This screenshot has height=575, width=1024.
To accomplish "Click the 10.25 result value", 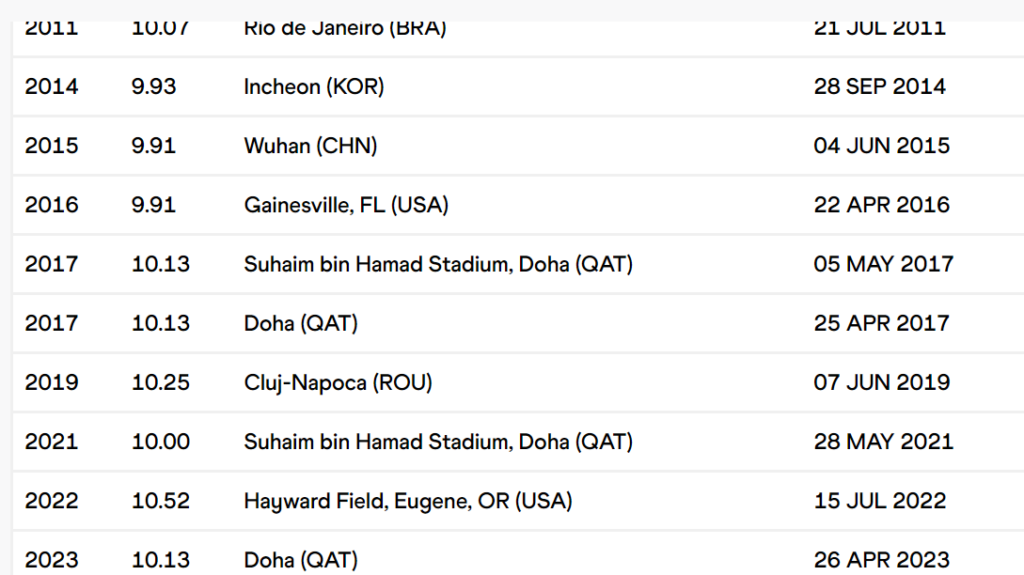I will (x=160, y=382).
